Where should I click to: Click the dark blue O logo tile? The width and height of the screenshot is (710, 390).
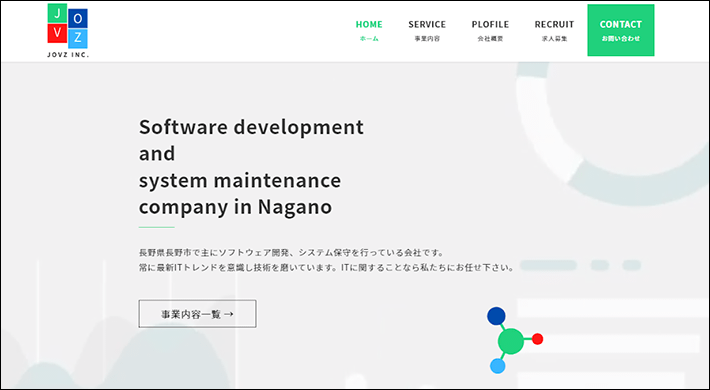78,19
